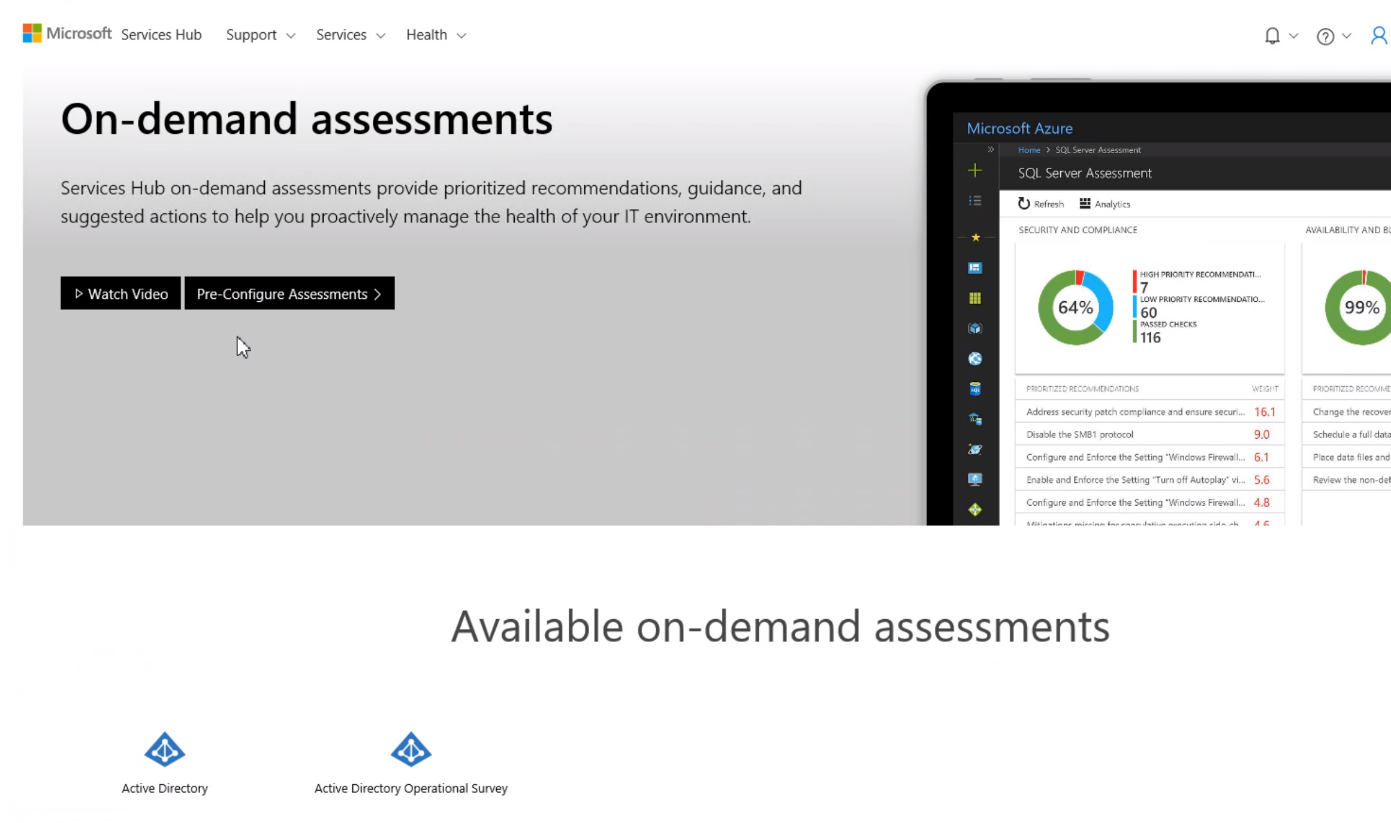Click the Active Directory Operational Survey label
The height and width of the screenshot is (823, 1391).
[x=411, y=788]
